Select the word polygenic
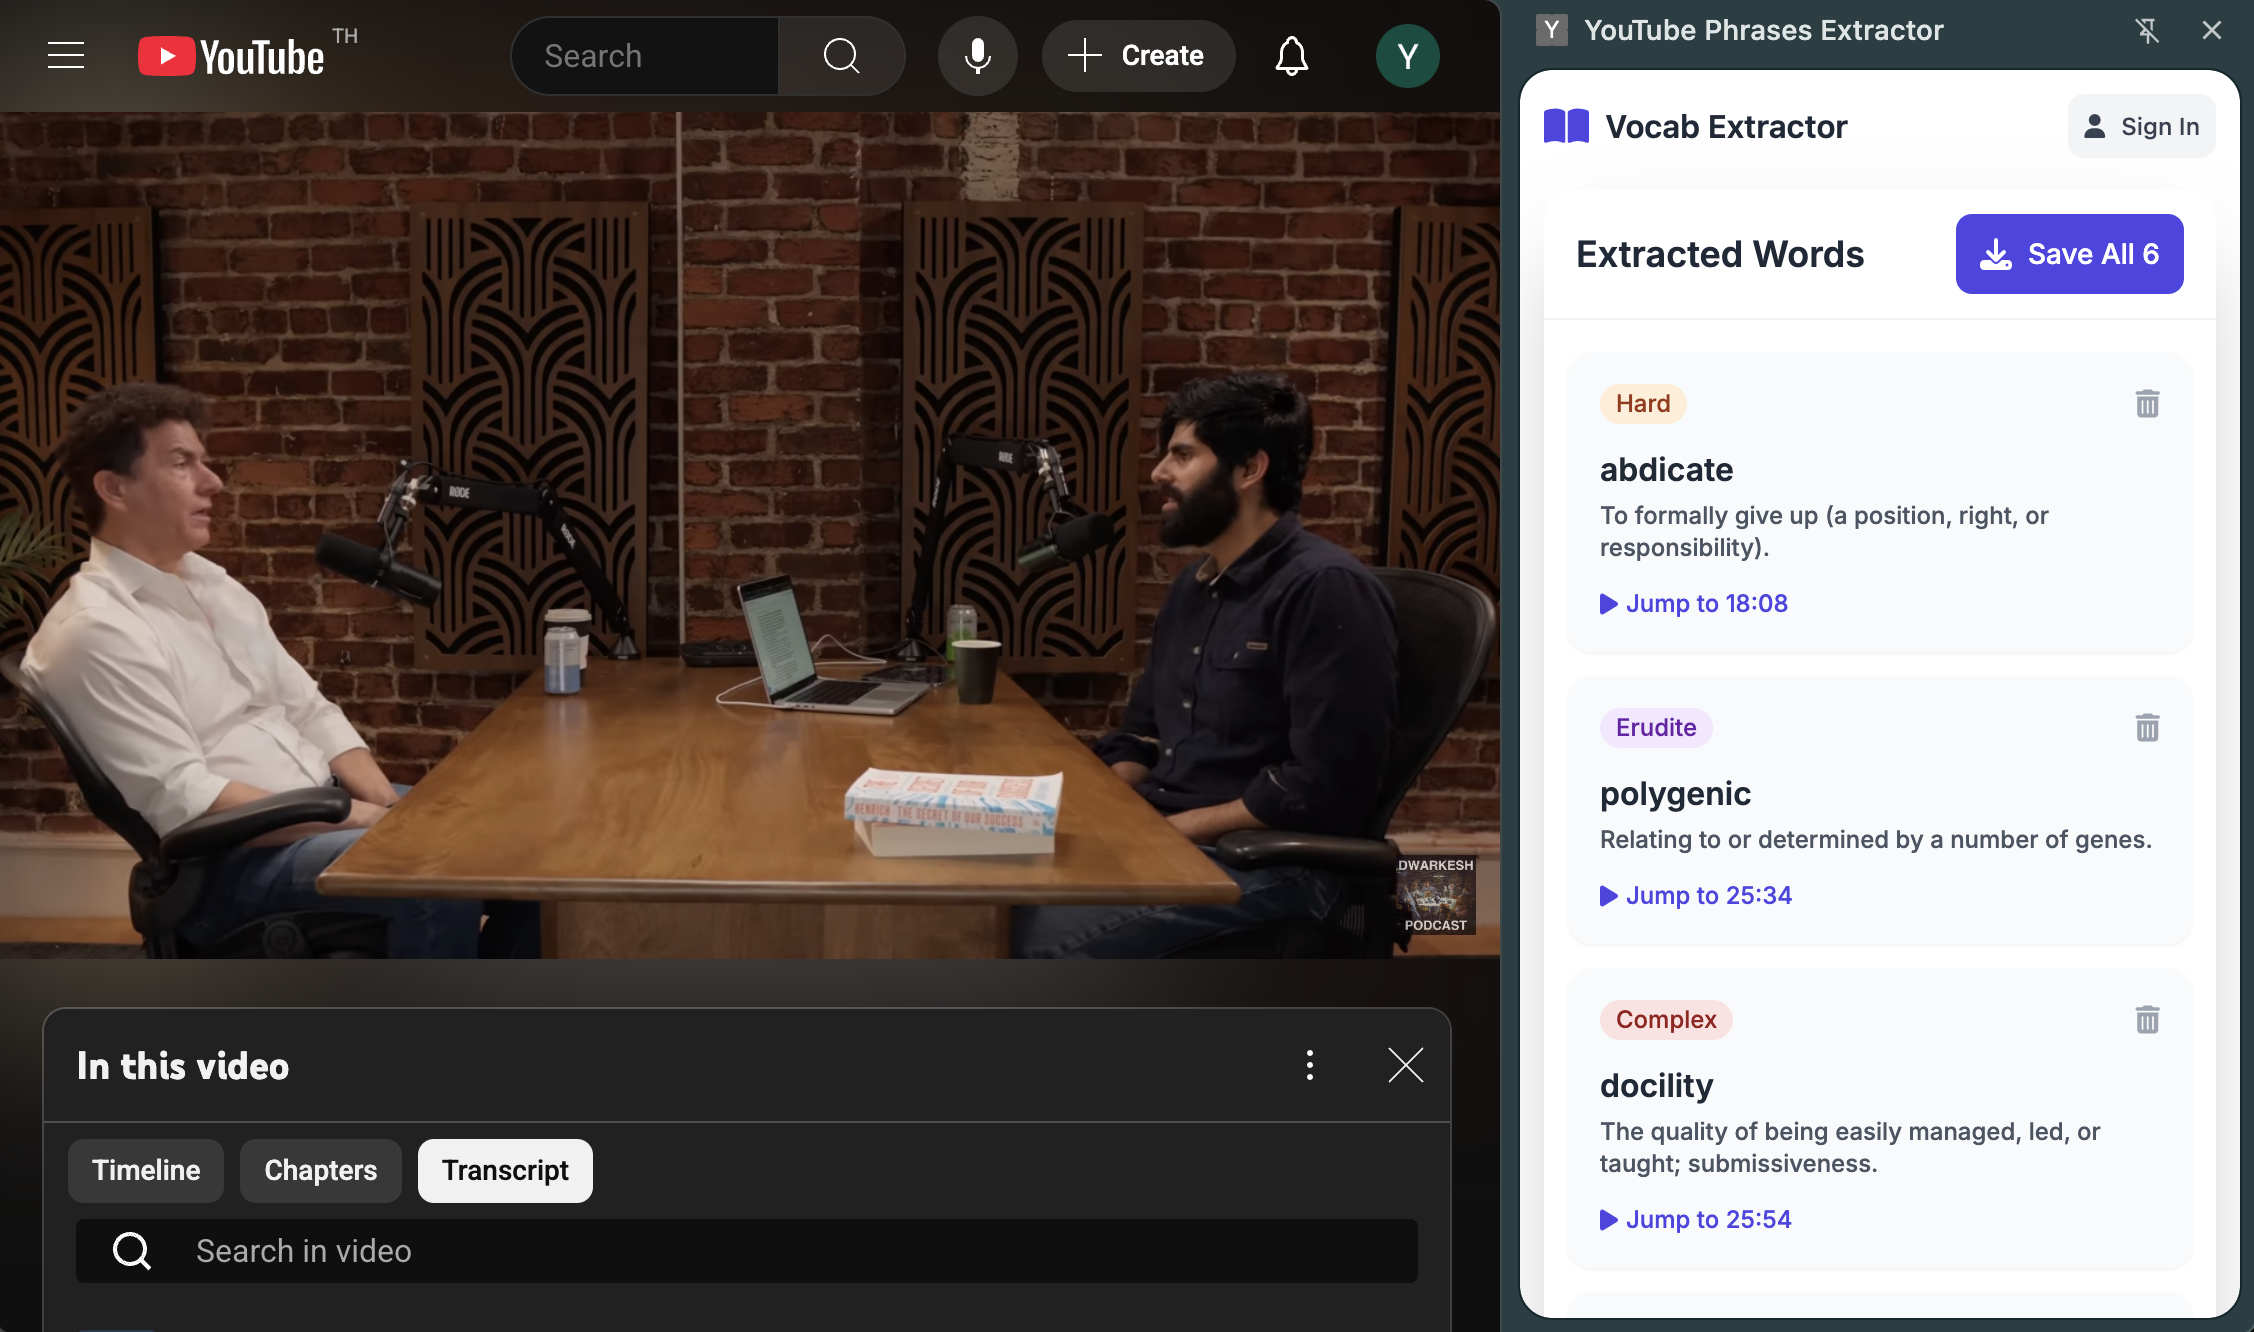The image size is (2254, 1332). (x=1675, y=794)
